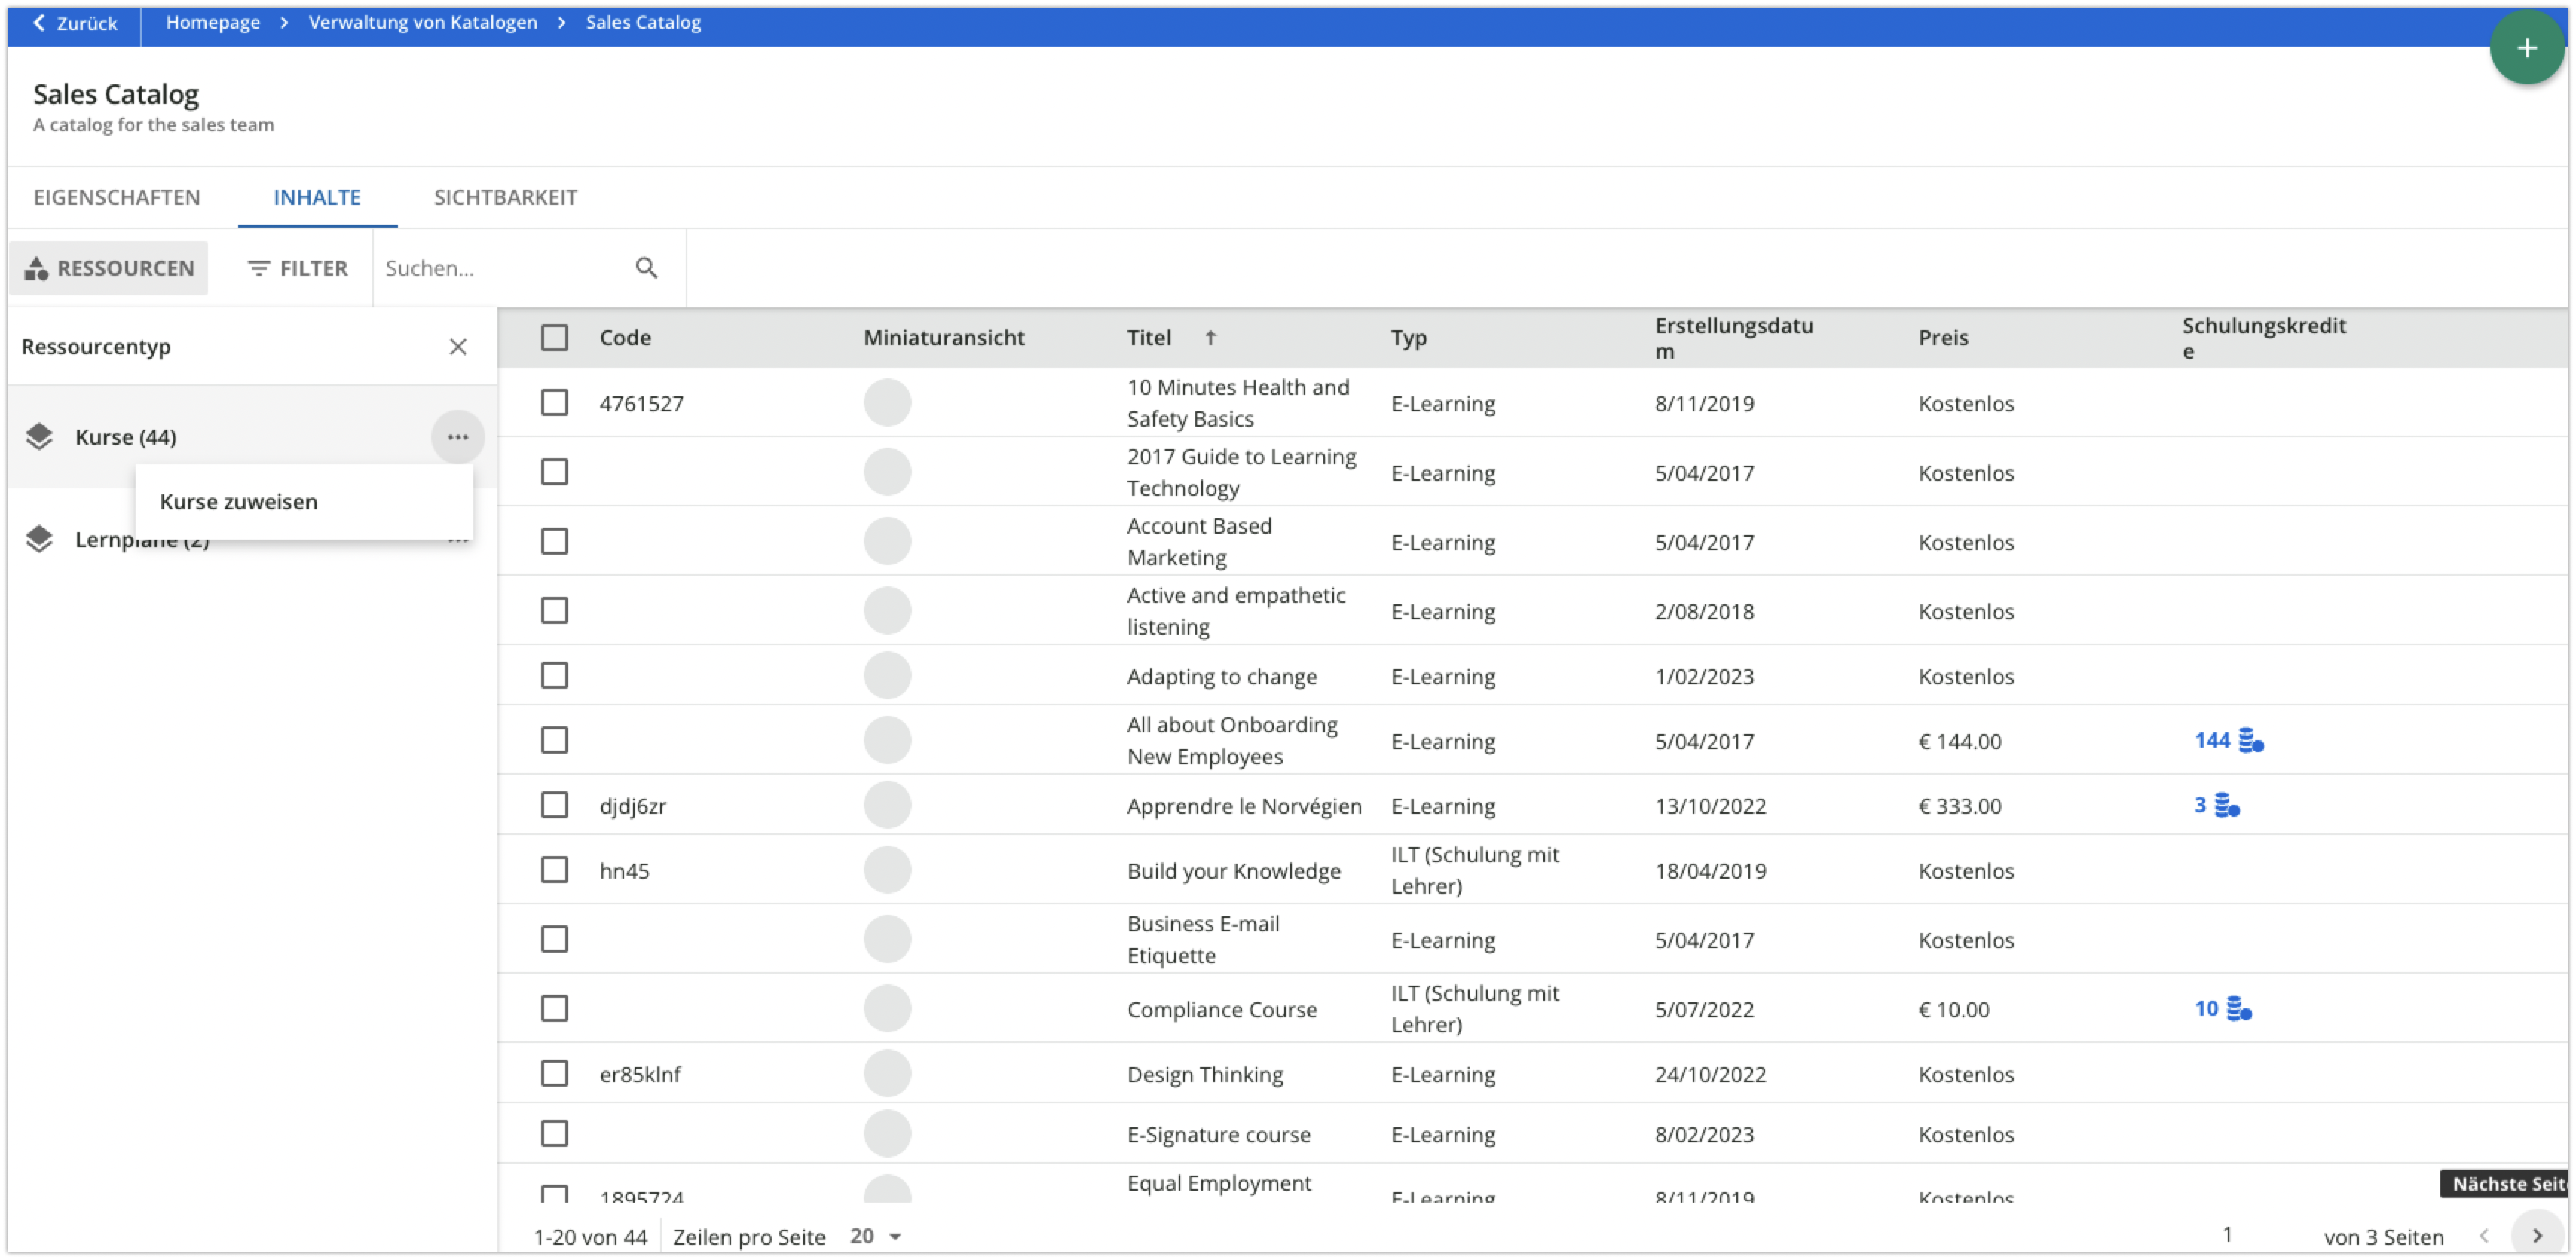Select the Build your Knowledge checkbox
2576x1260 pixels.
554,870
